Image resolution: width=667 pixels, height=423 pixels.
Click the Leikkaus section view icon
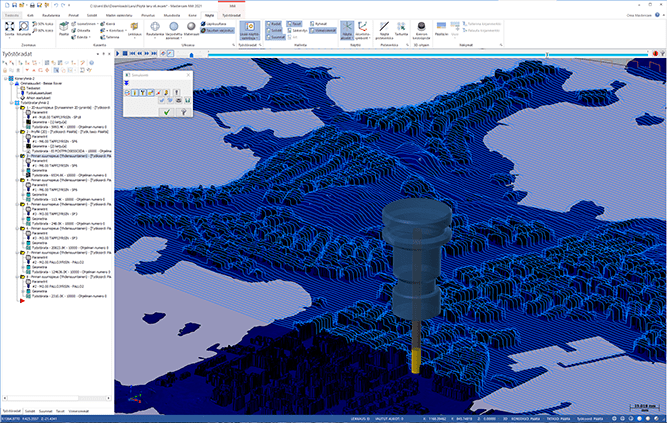coord(134,29)
